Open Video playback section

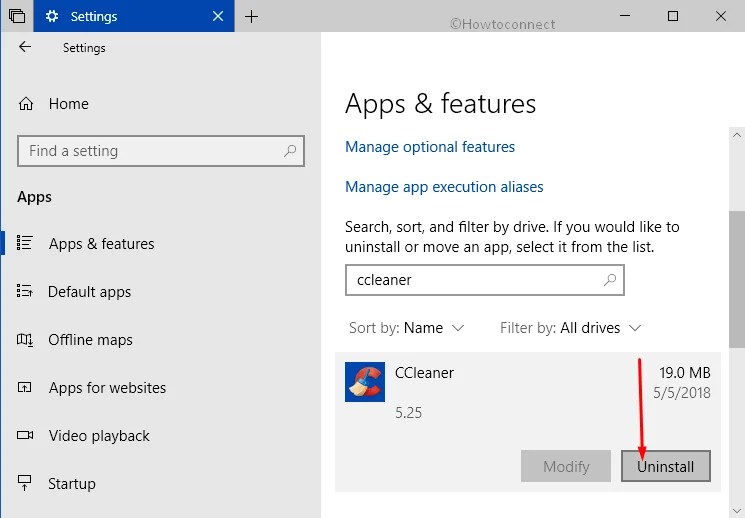(99, 436)
